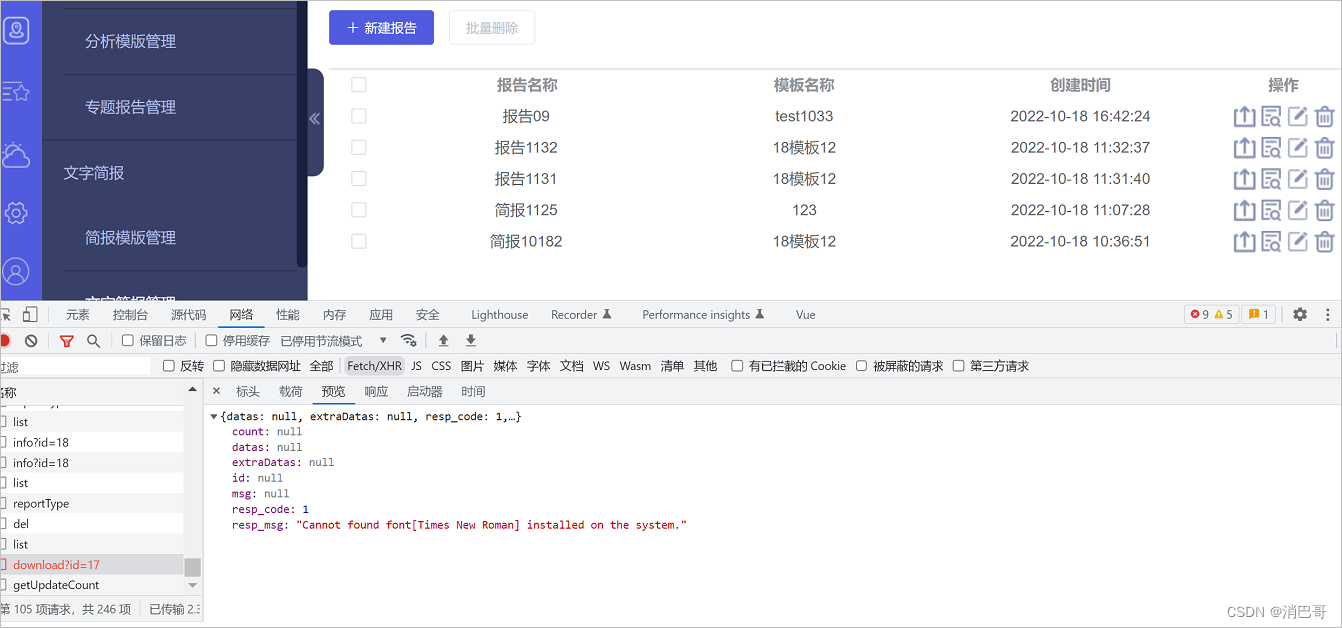1342x628 pixels.
Task: Enable the 保留日志 checkbox
Action: 127,340
